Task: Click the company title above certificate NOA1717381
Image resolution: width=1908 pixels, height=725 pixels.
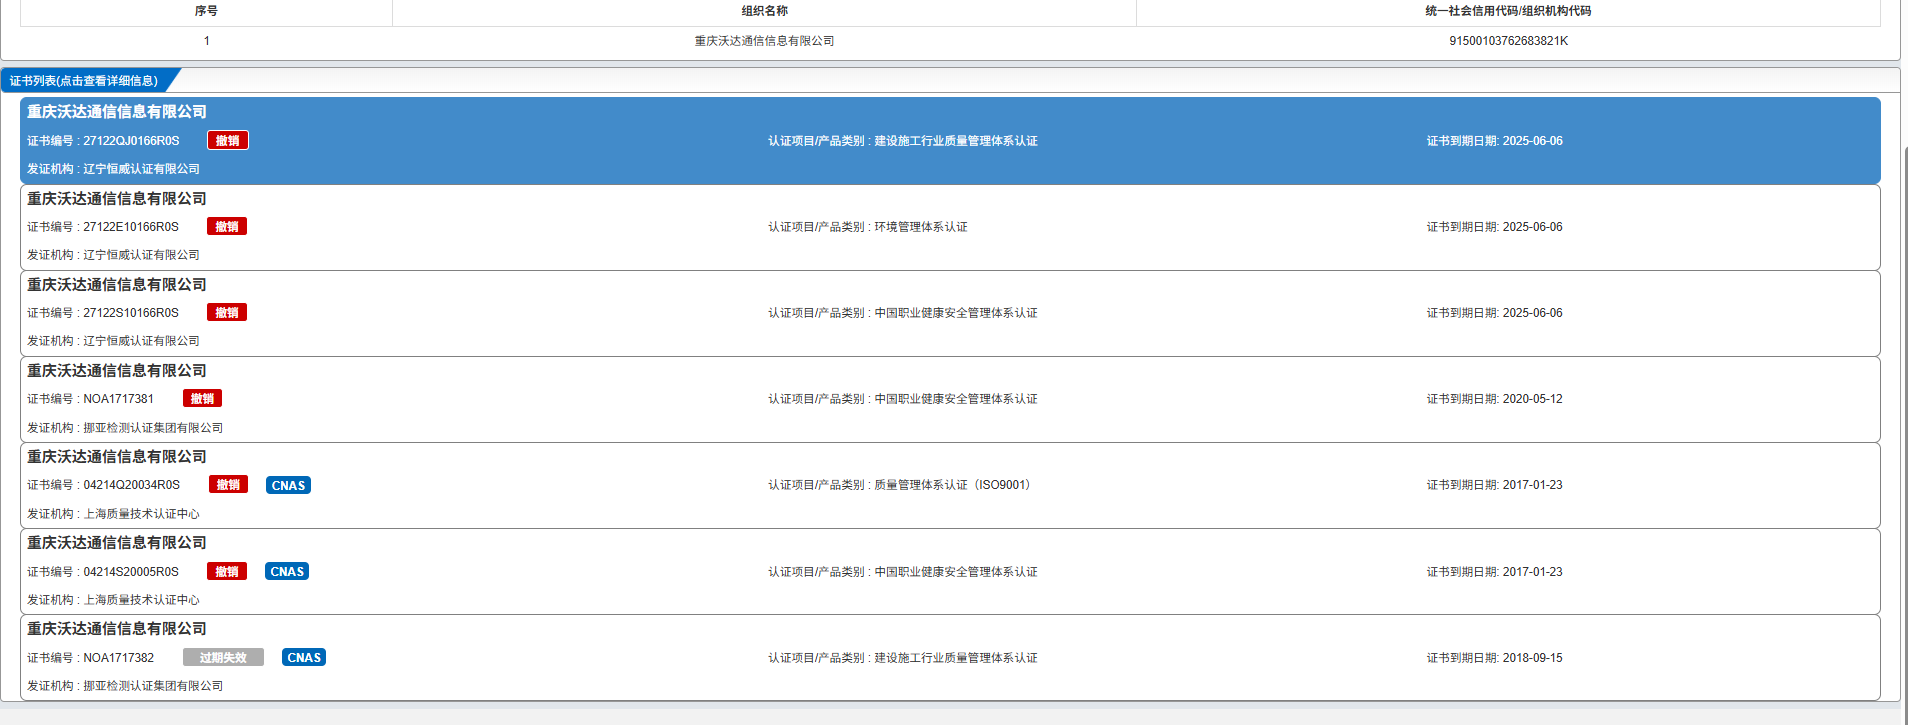Action: tap(117, 370)
